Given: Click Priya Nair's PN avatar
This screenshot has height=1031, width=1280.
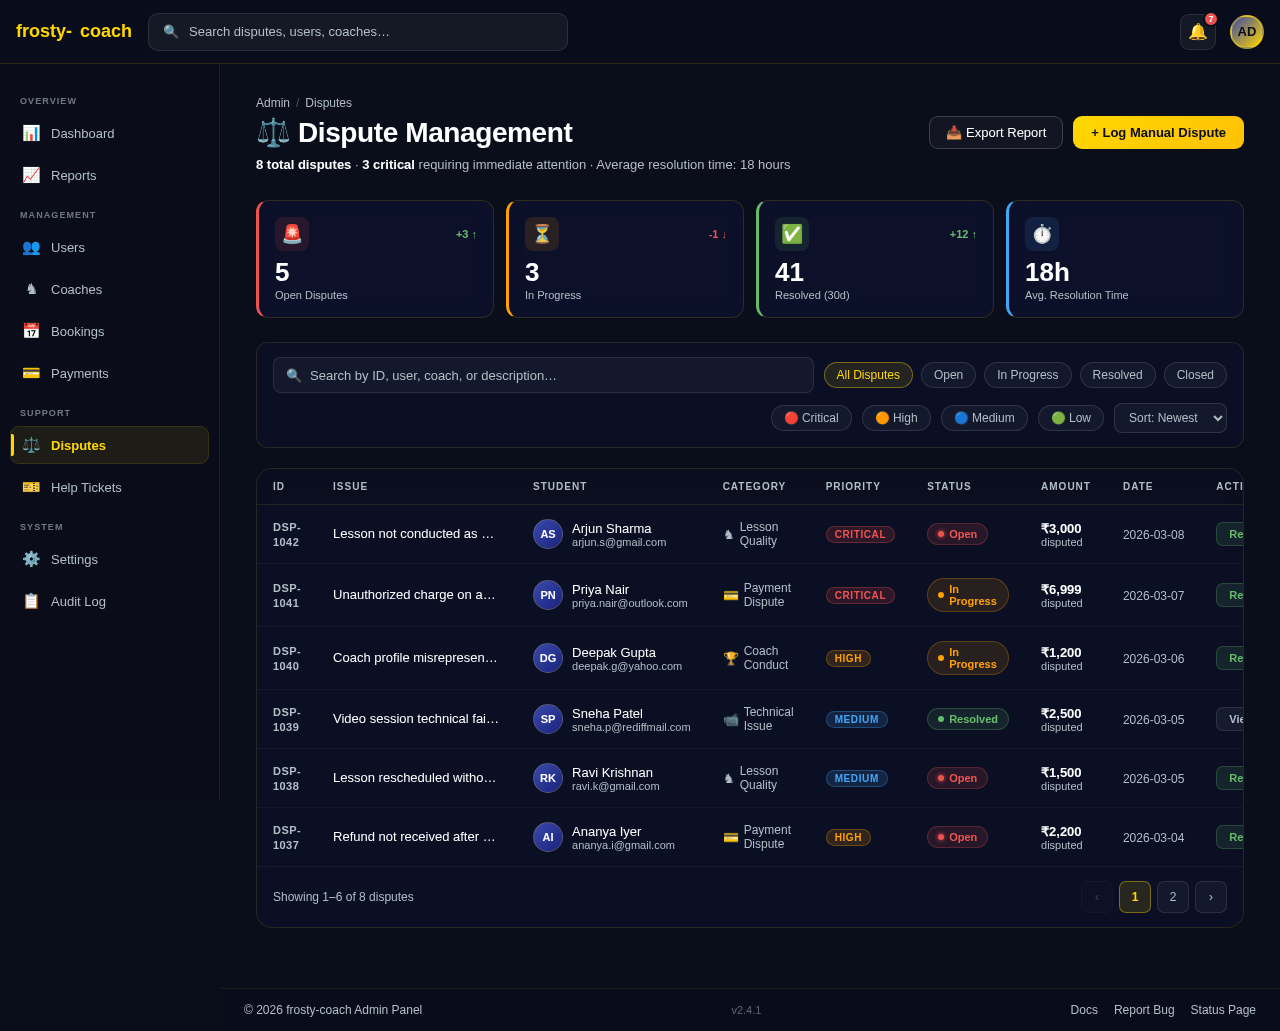Looking at the screenshot, I should [548, 595].
